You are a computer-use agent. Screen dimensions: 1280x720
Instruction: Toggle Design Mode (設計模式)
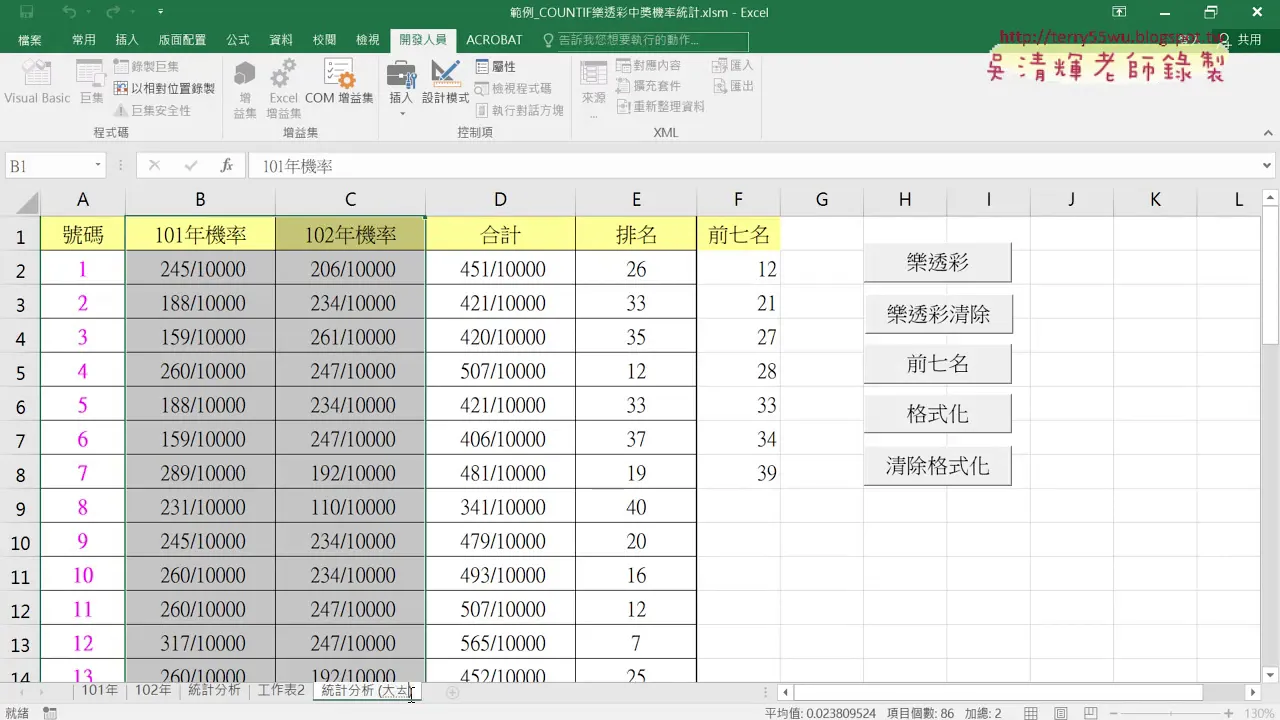click(445, 82)
